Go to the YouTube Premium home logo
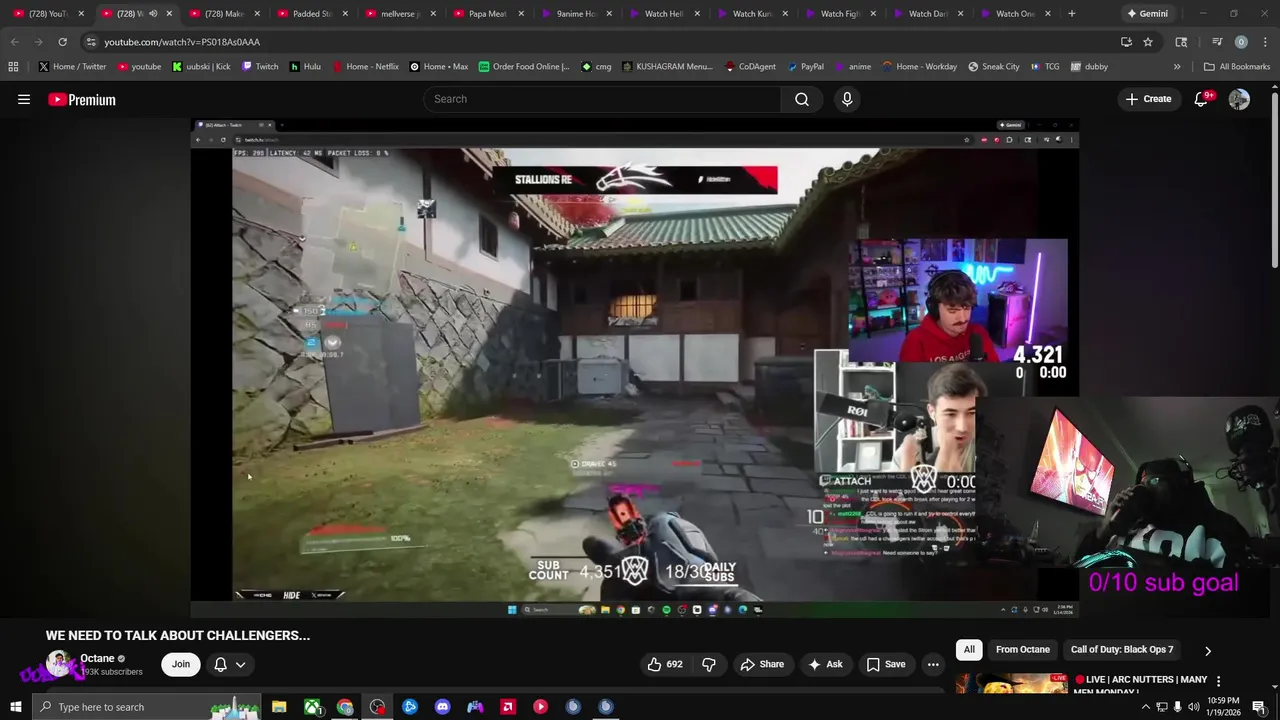The width and height of the screenshot is (1280, 720). click(82, 99)
